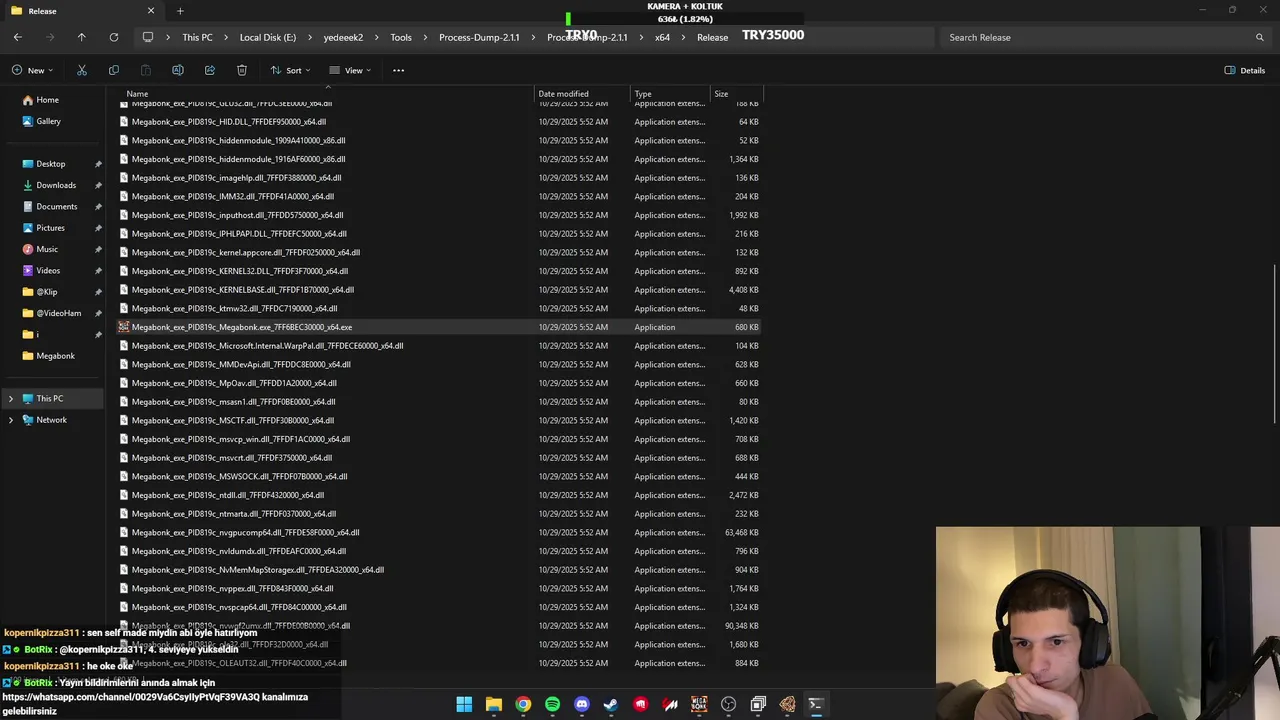Close the Release tab
1280x720 pixels.
point(151,11)
